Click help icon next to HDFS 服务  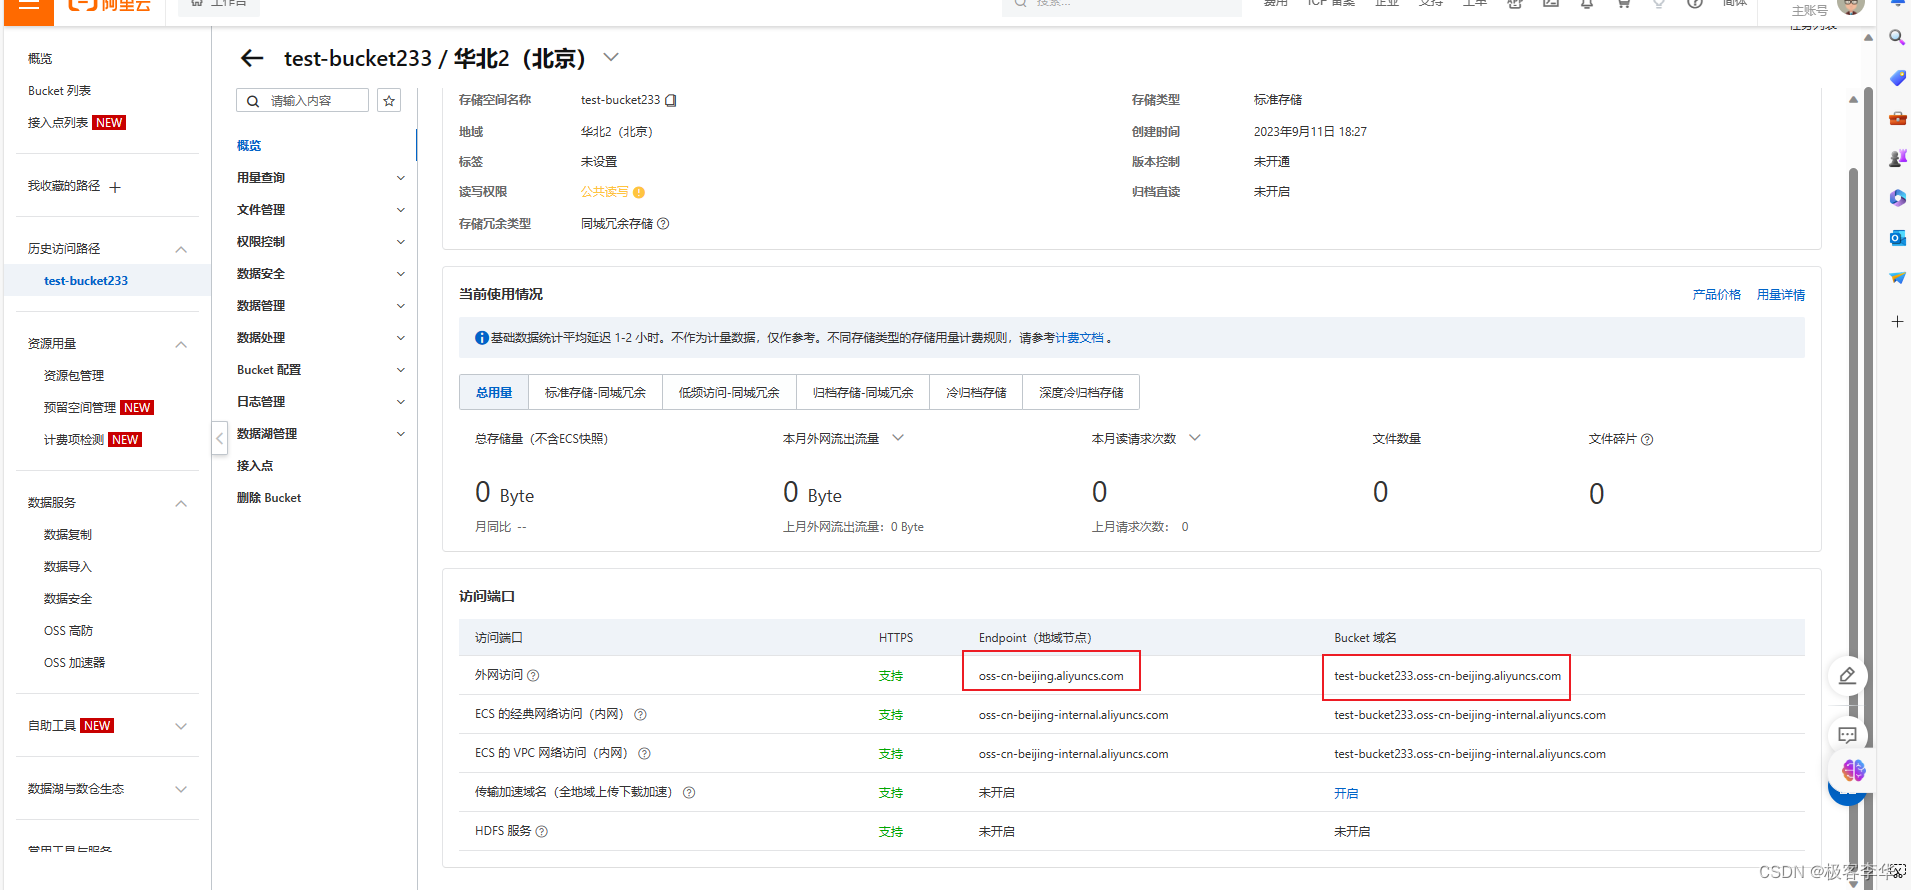(x=542, y=832)
